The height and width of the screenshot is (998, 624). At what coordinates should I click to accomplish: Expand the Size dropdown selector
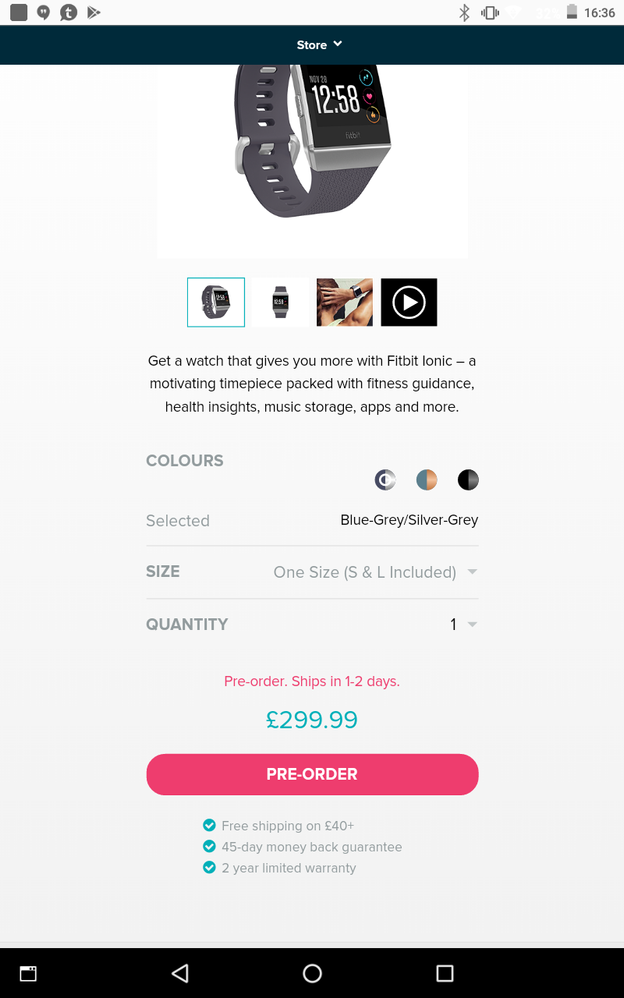pyautogui.click(x=312, y=572)
